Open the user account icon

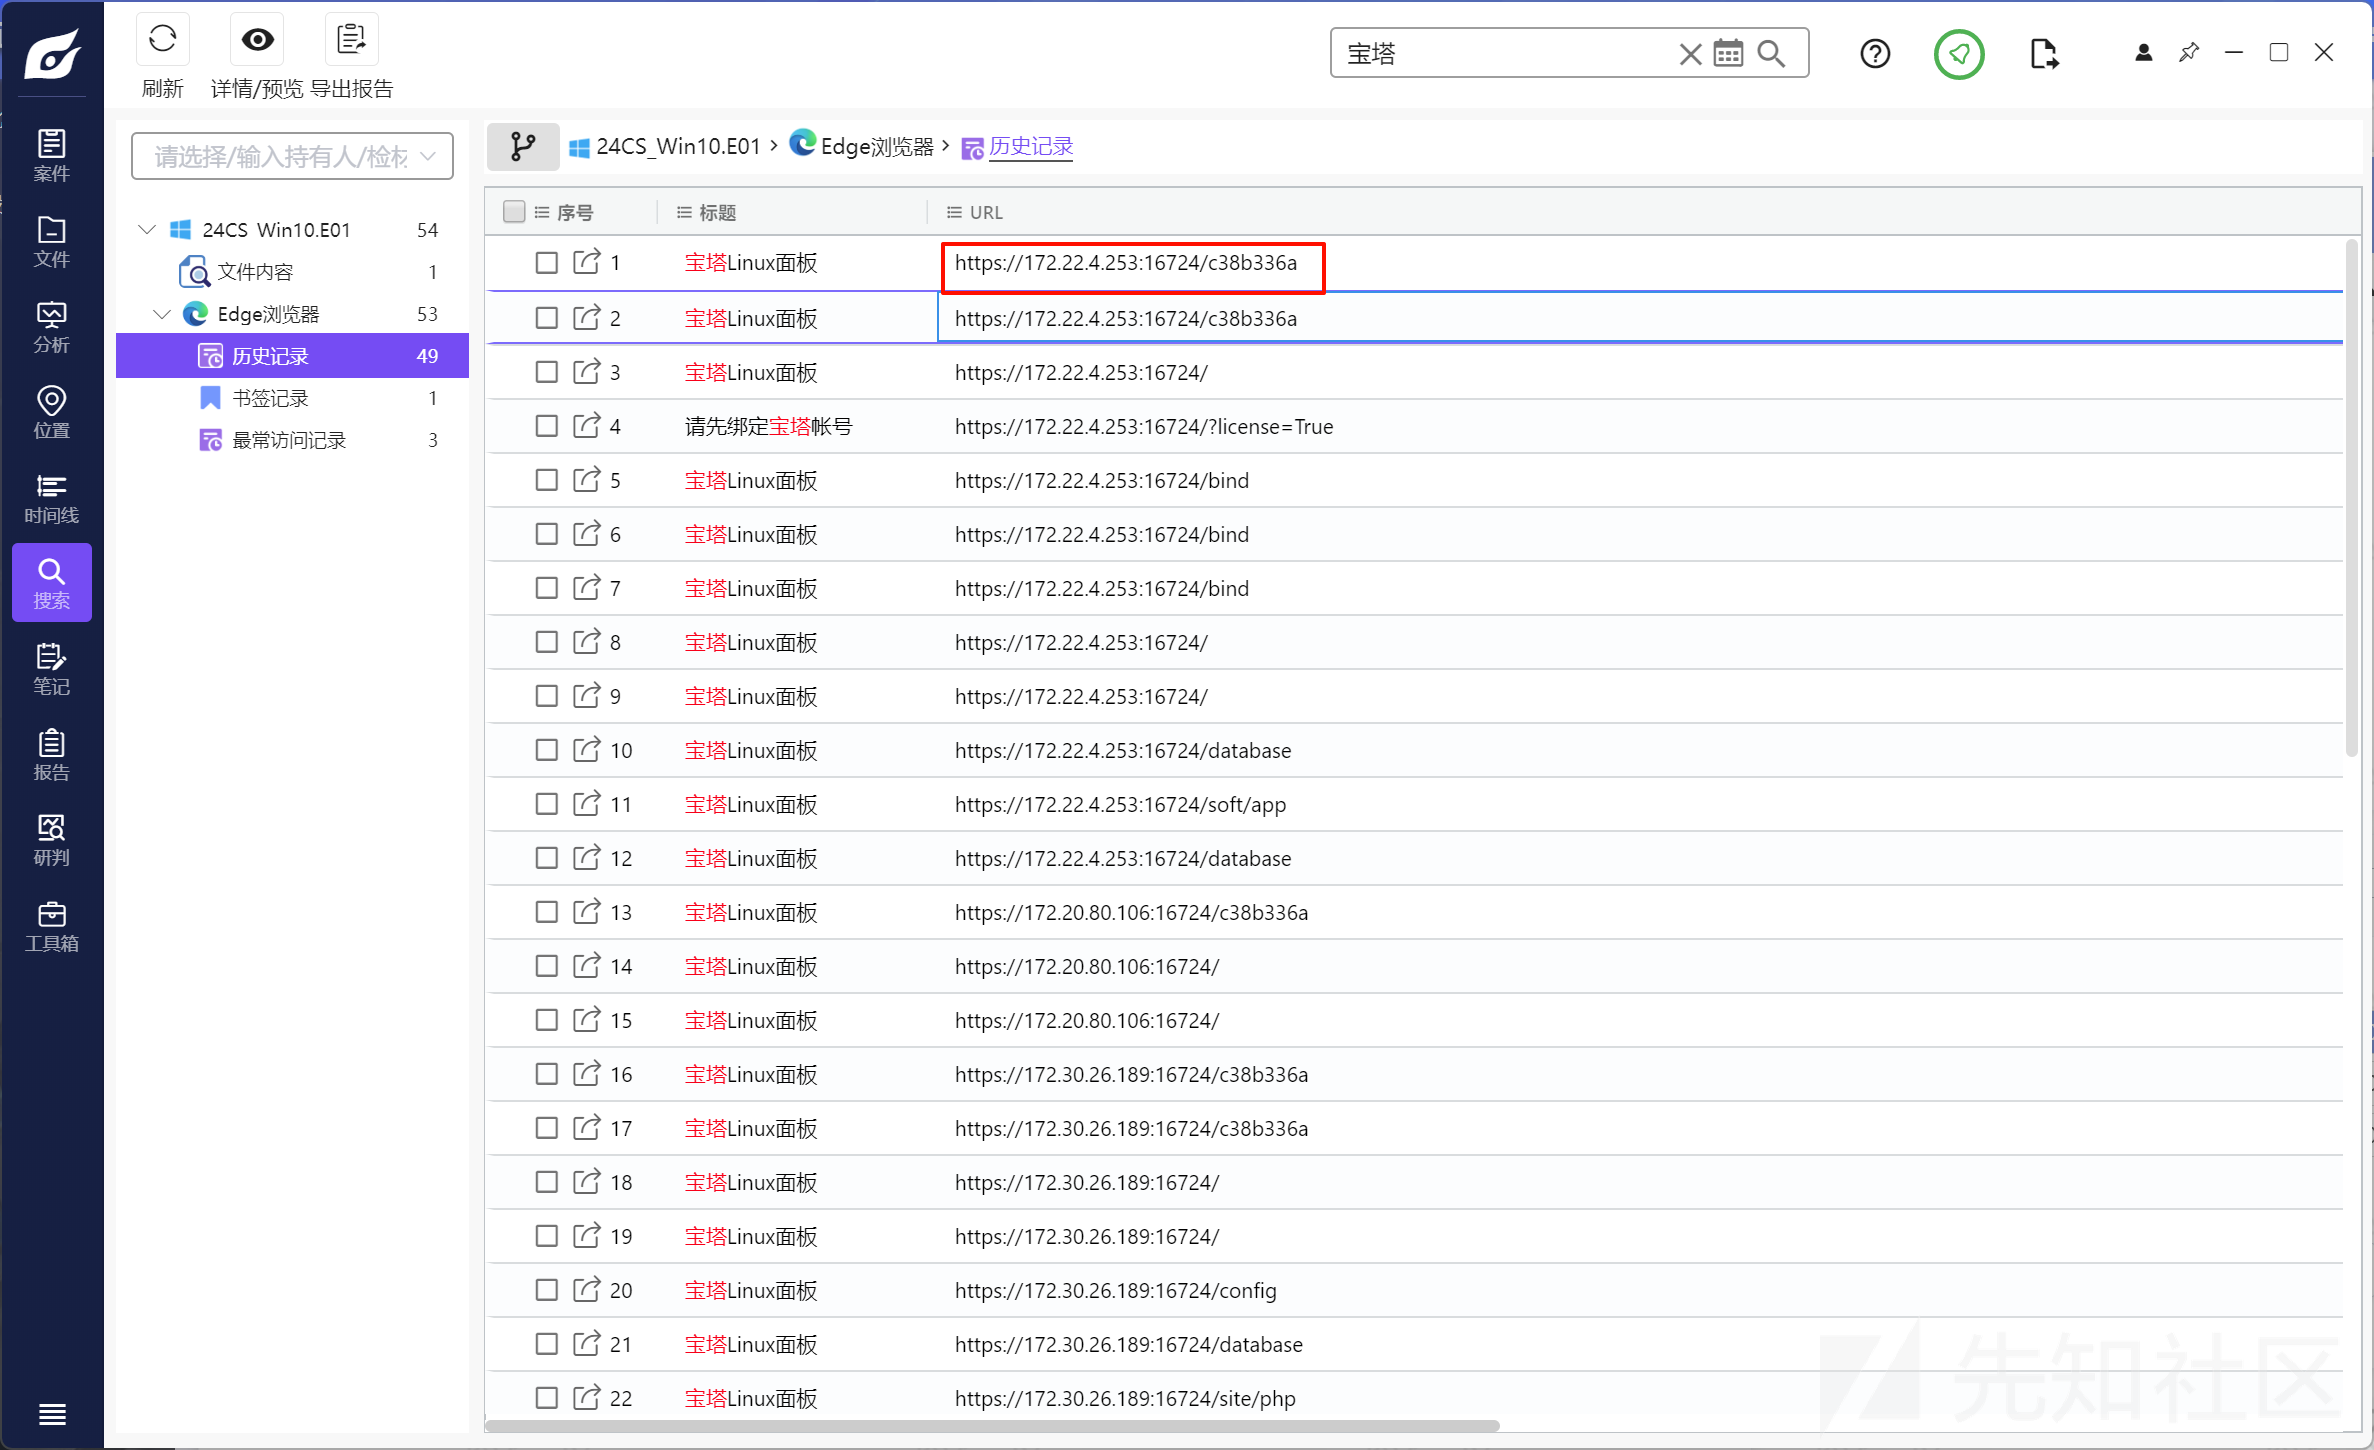click(2143, 53)
